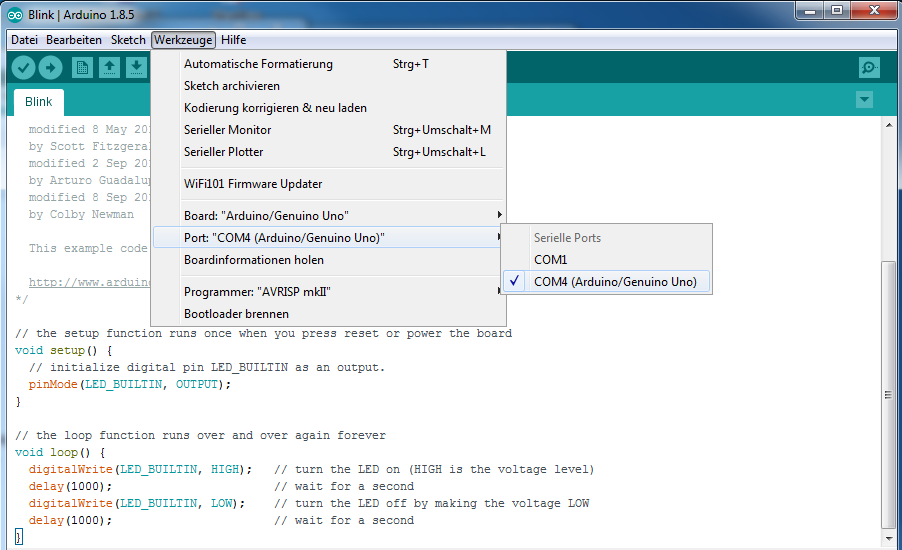Click Bootloader brennen menu entry
The image size is (902, 550).
(x=236, y=314)
